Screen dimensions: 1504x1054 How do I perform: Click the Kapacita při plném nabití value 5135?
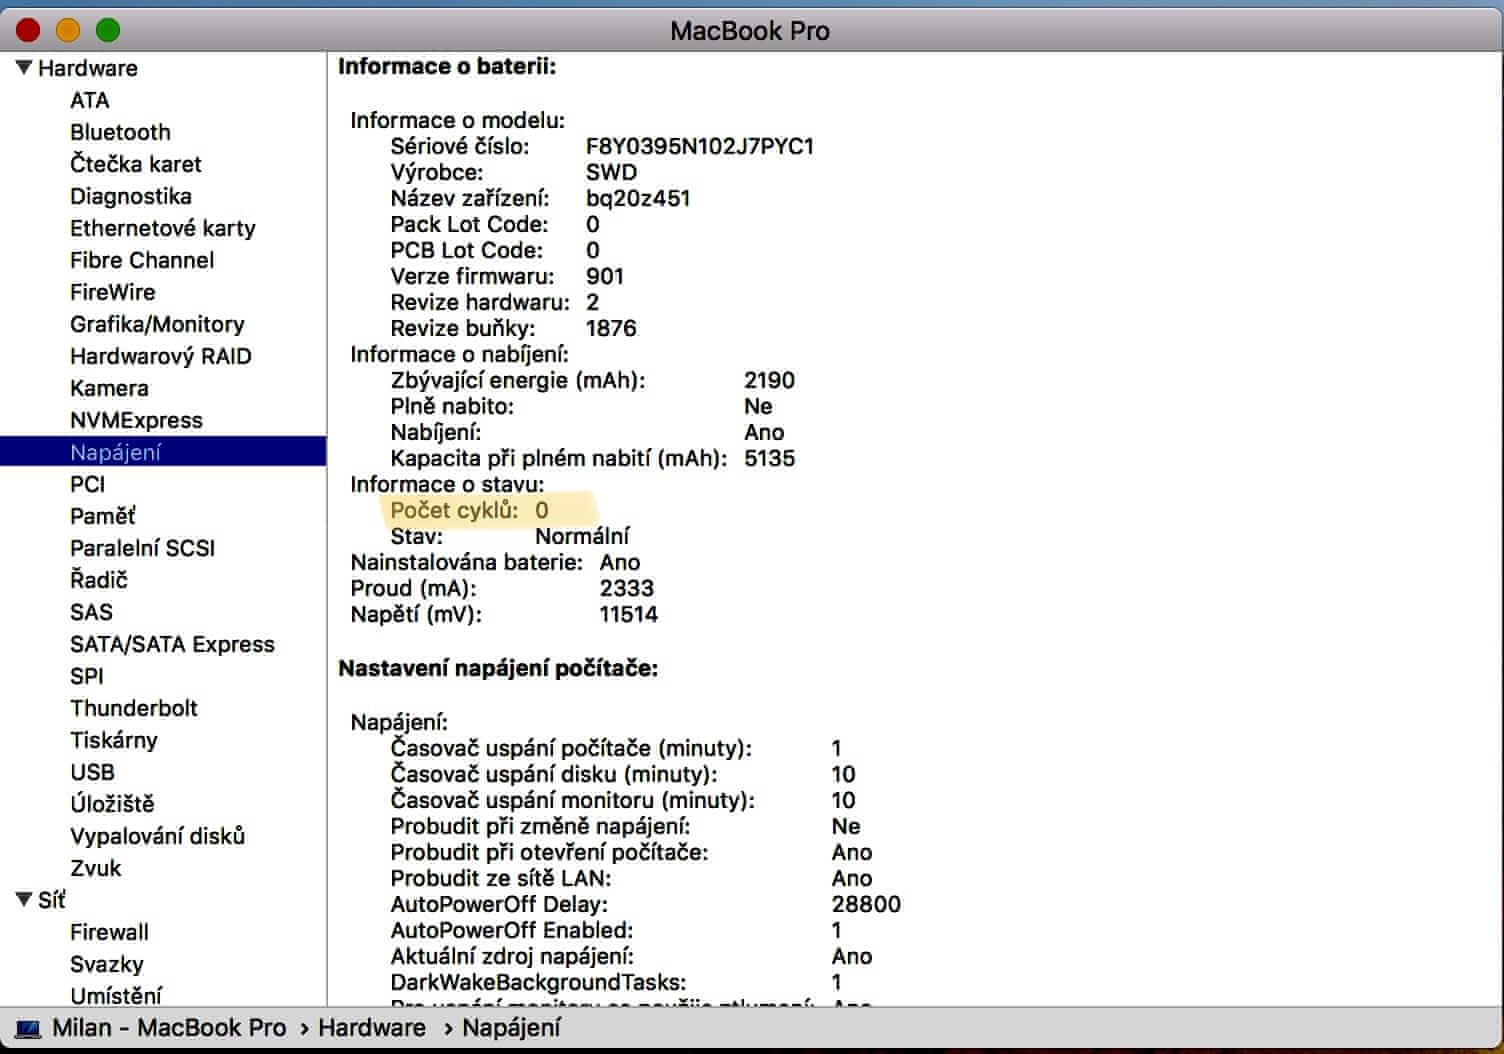pos(770,458)
